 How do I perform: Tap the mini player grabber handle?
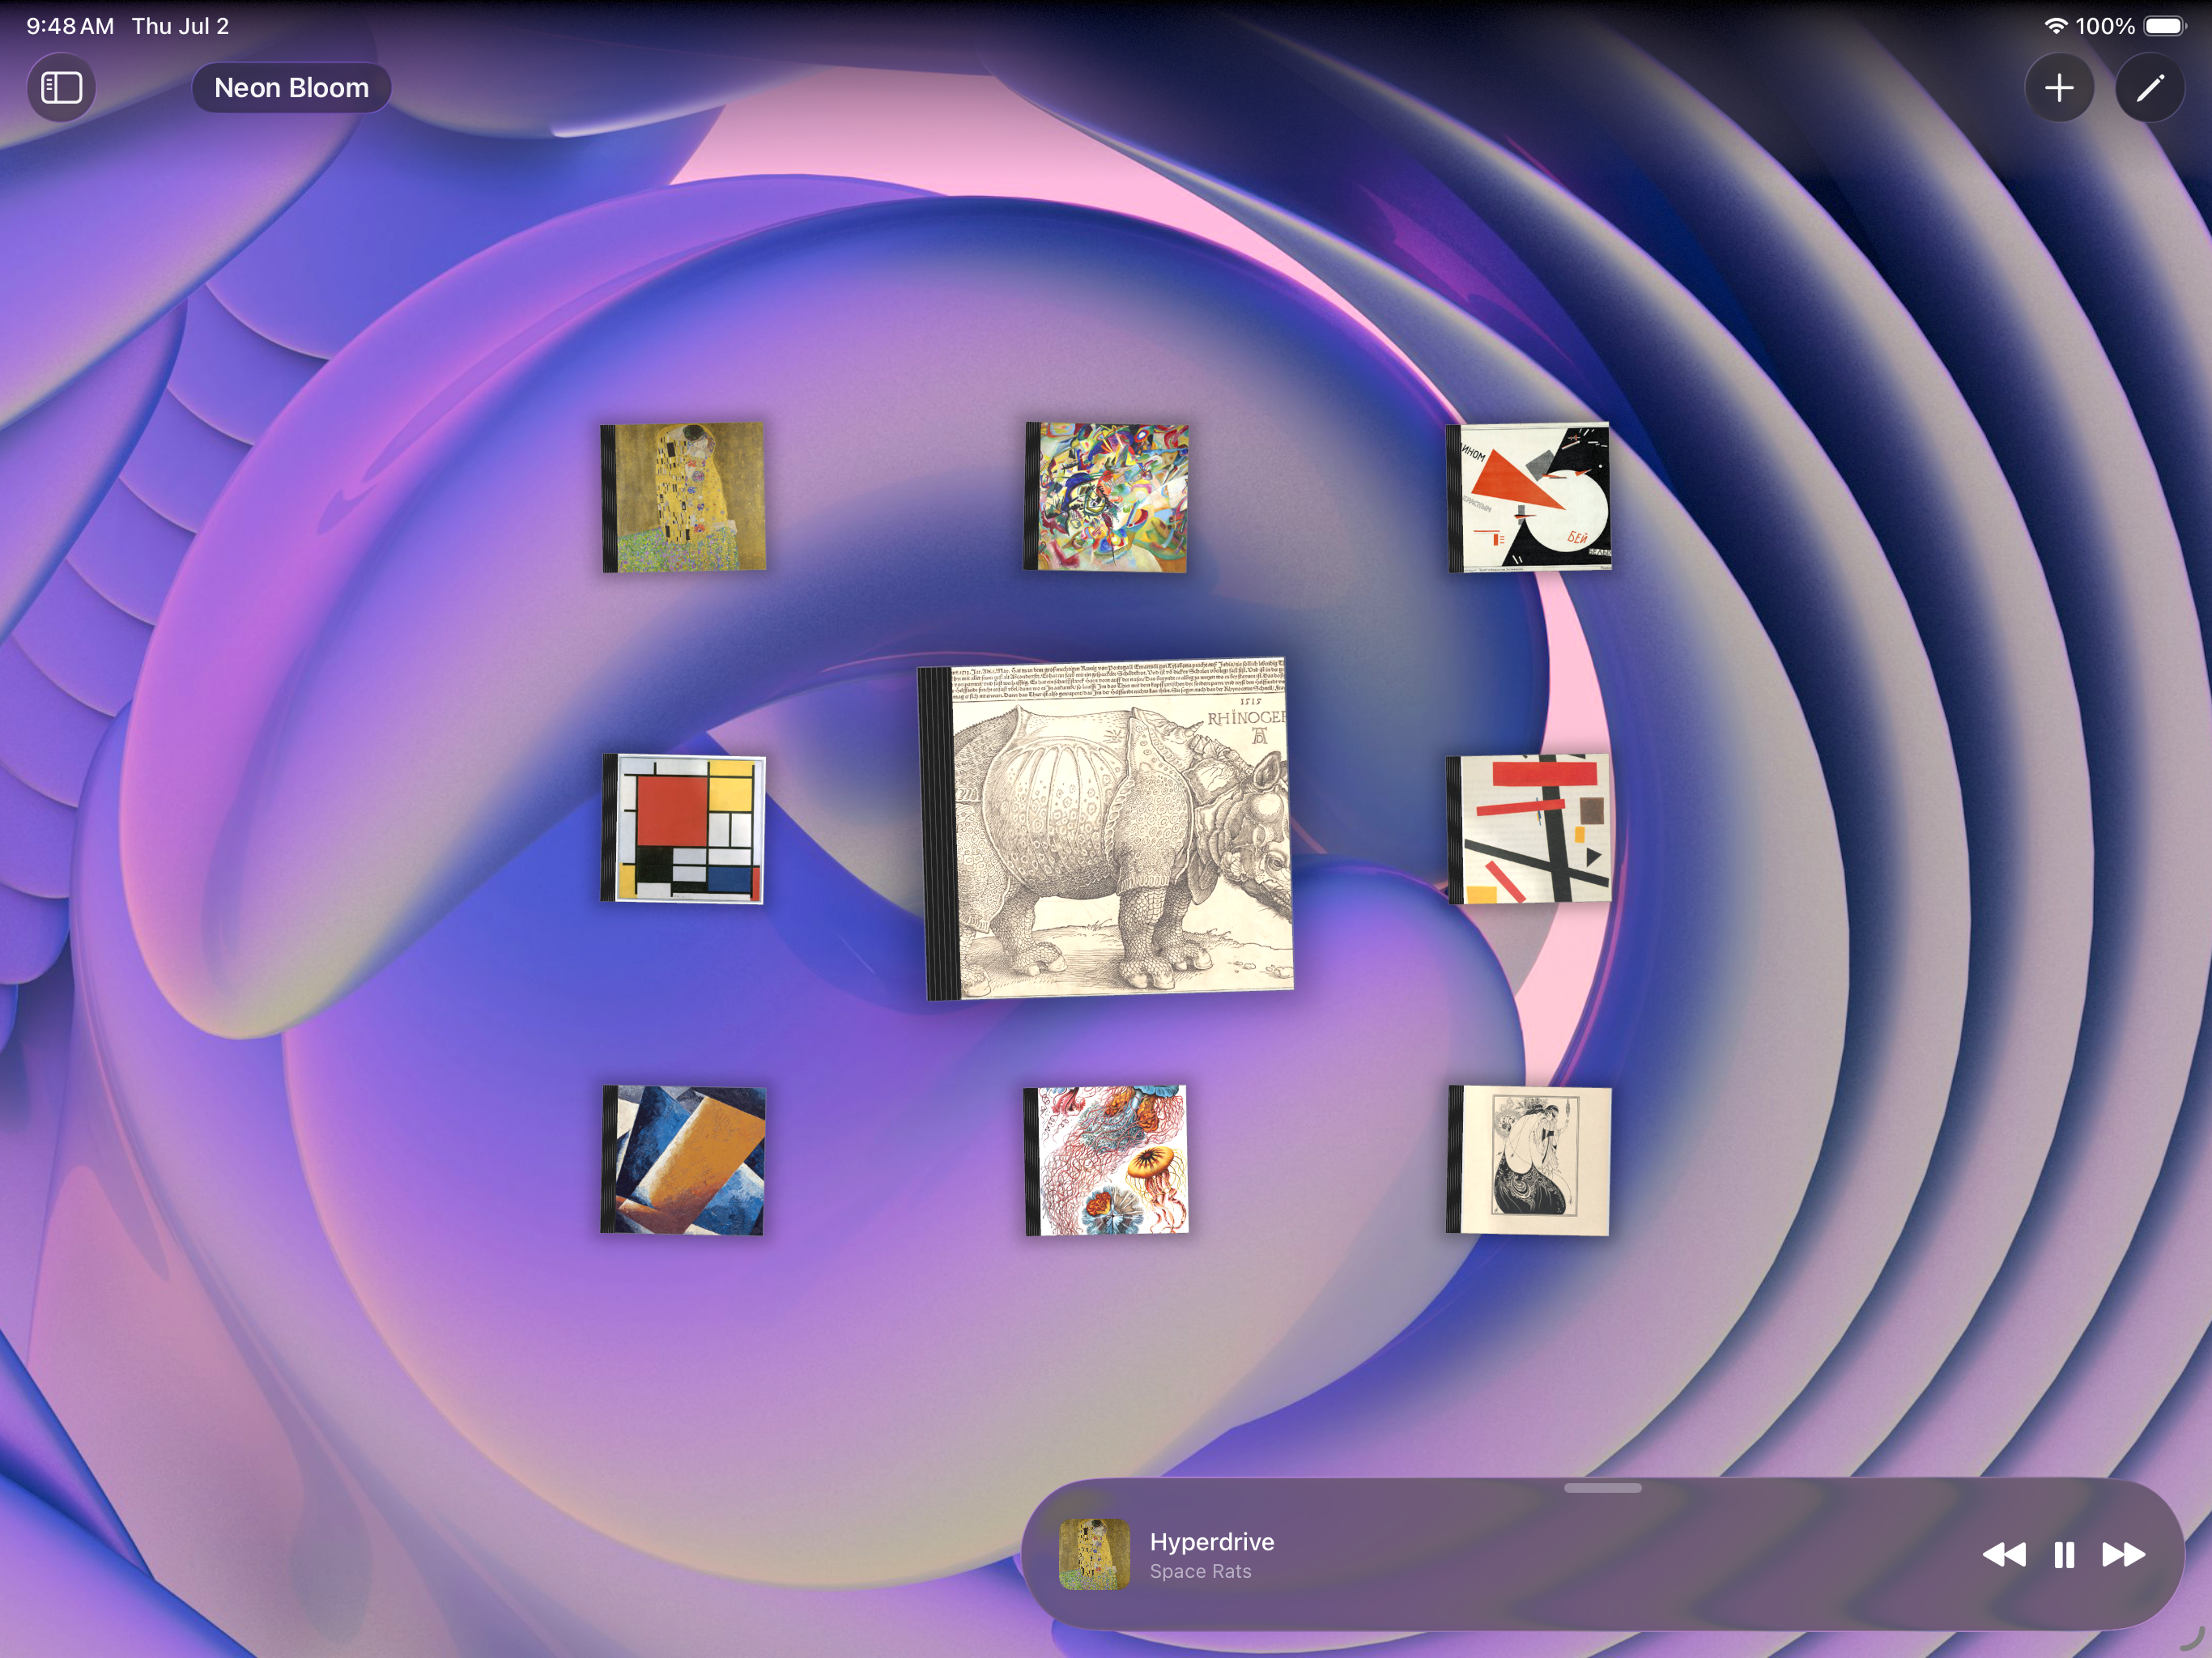pyautogui.click(x=1602, y=1488)
